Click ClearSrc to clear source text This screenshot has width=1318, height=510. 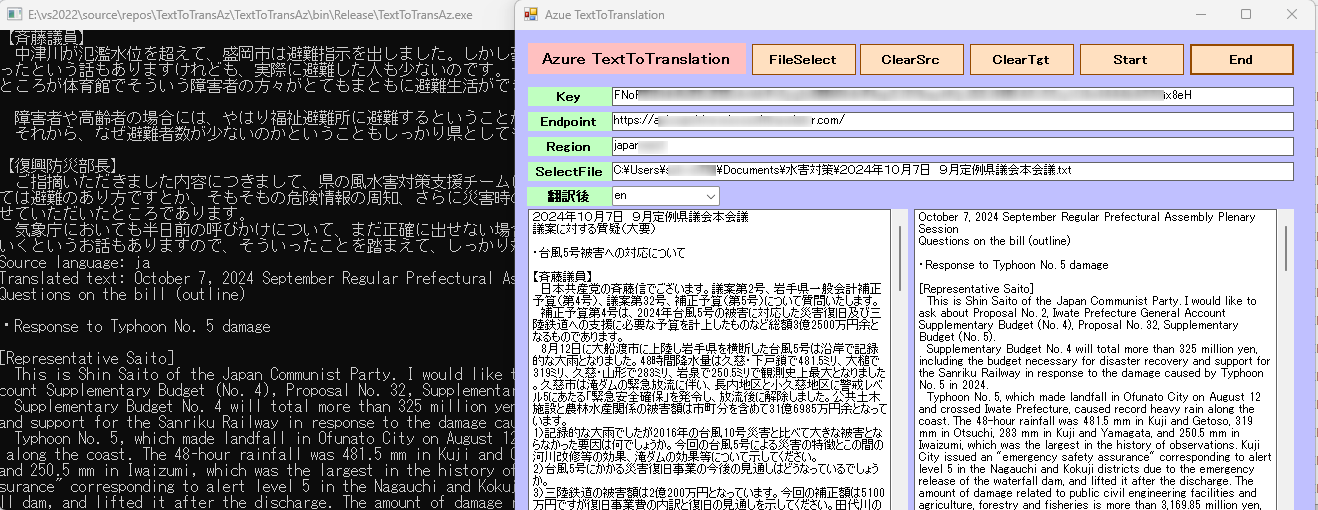pyautogui.click(x=909, y=59)
